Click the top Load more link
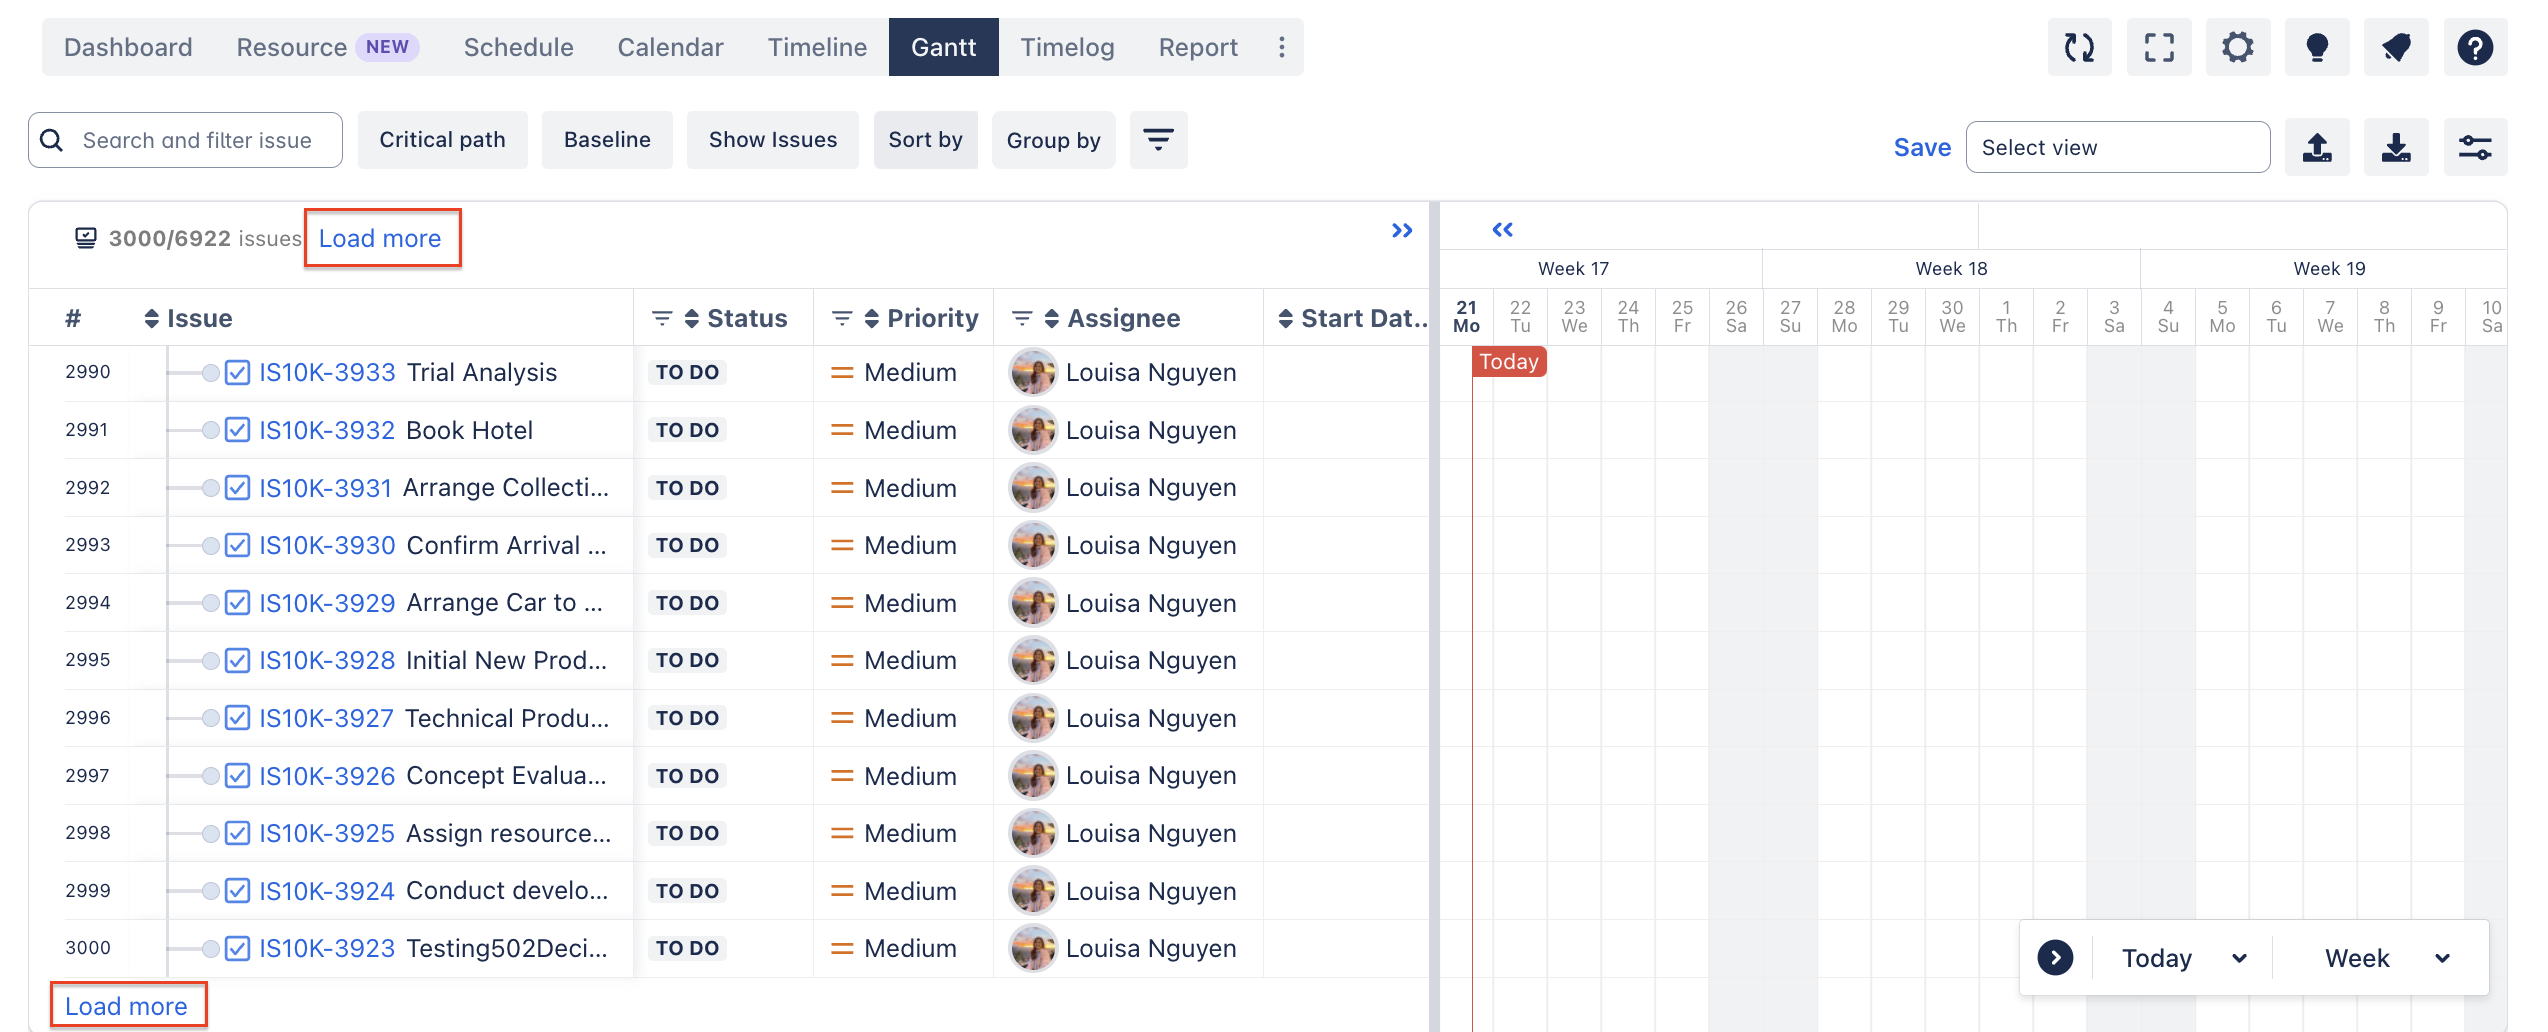The image size is (2548, 1032). (380, 238)
